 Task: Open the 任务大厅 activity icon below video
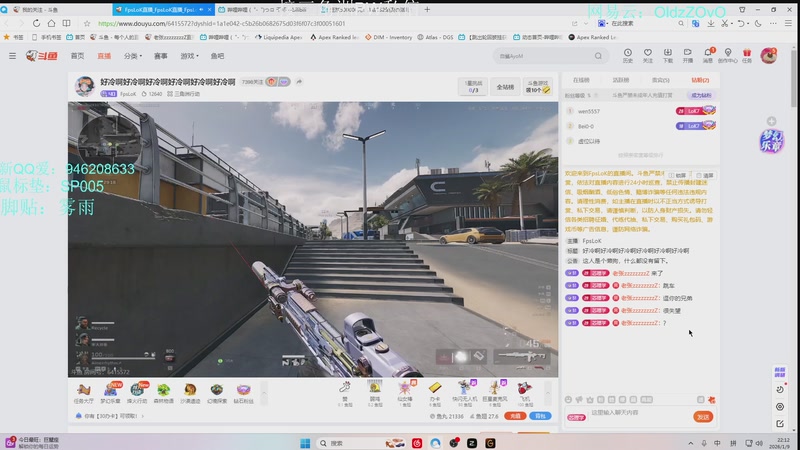tap(84, 393)
